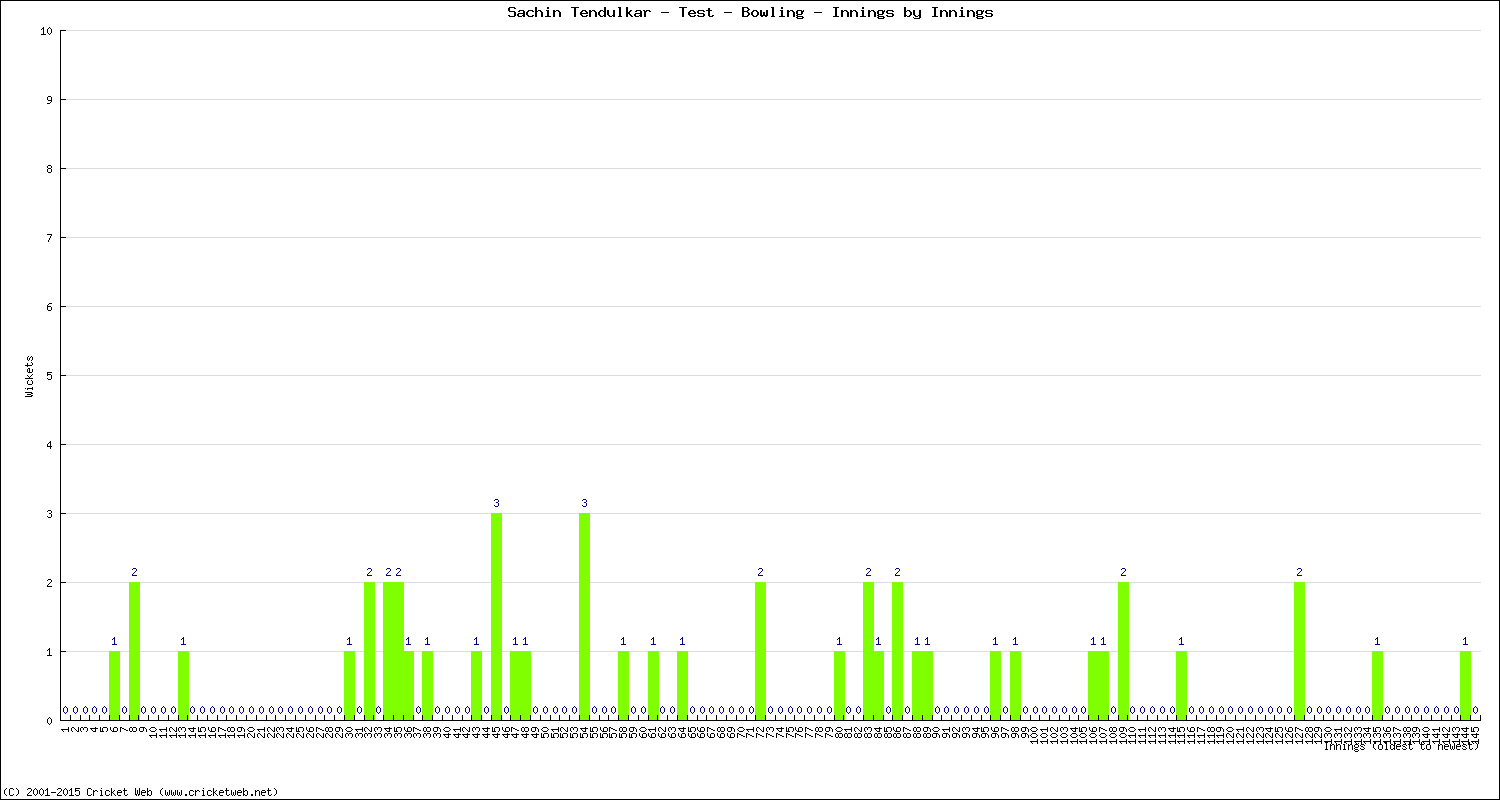Image resolution: width=1500 pixels, height=800 pixels.
Task: Click the 1-wicket bar at innings 135
Action: point(1377,686)
